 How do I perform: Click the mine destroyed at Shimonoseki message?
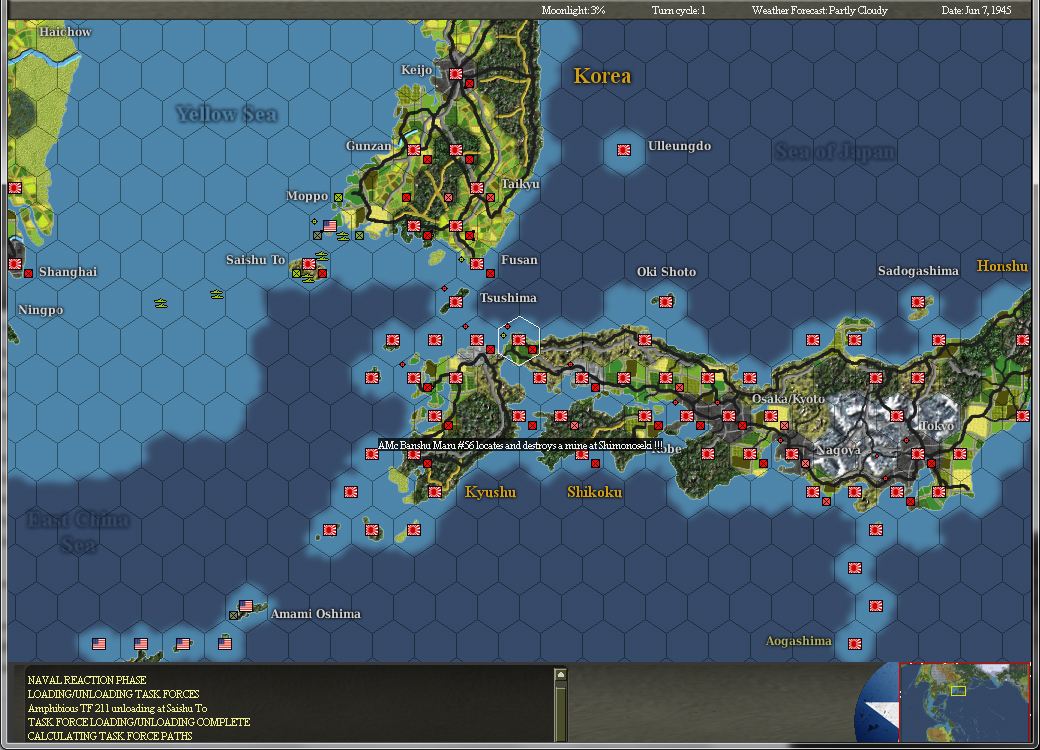[x=521, y=445]
